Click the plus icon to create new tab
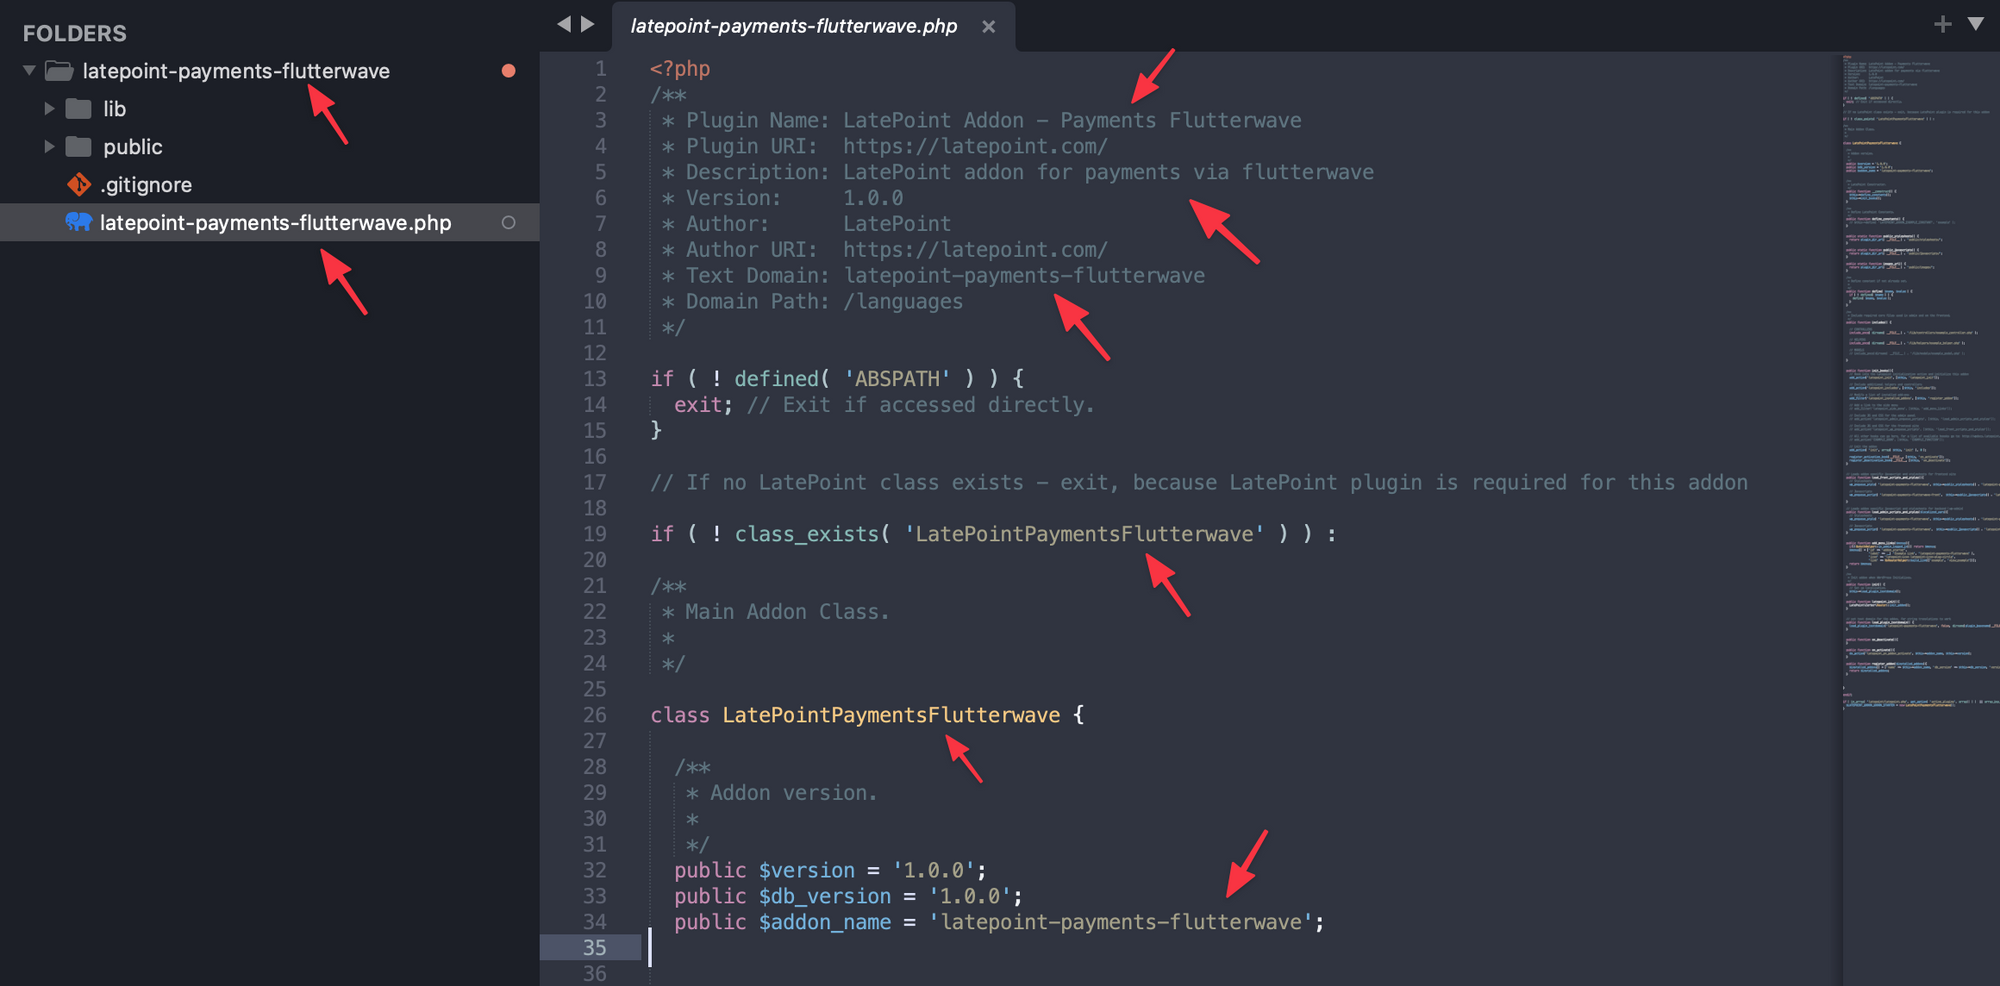 point(1941,23)
